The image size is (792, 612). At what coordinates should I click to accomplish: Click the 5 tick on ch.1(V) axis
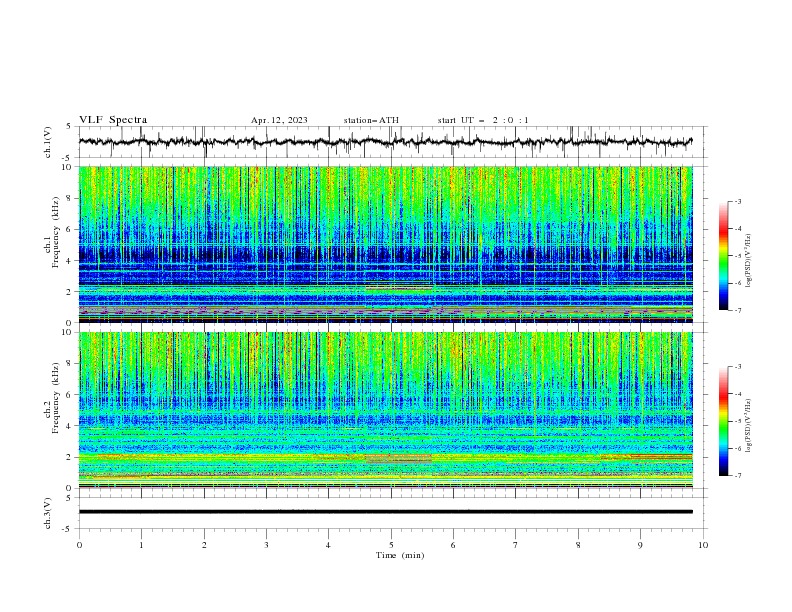(x=69, y=126)
